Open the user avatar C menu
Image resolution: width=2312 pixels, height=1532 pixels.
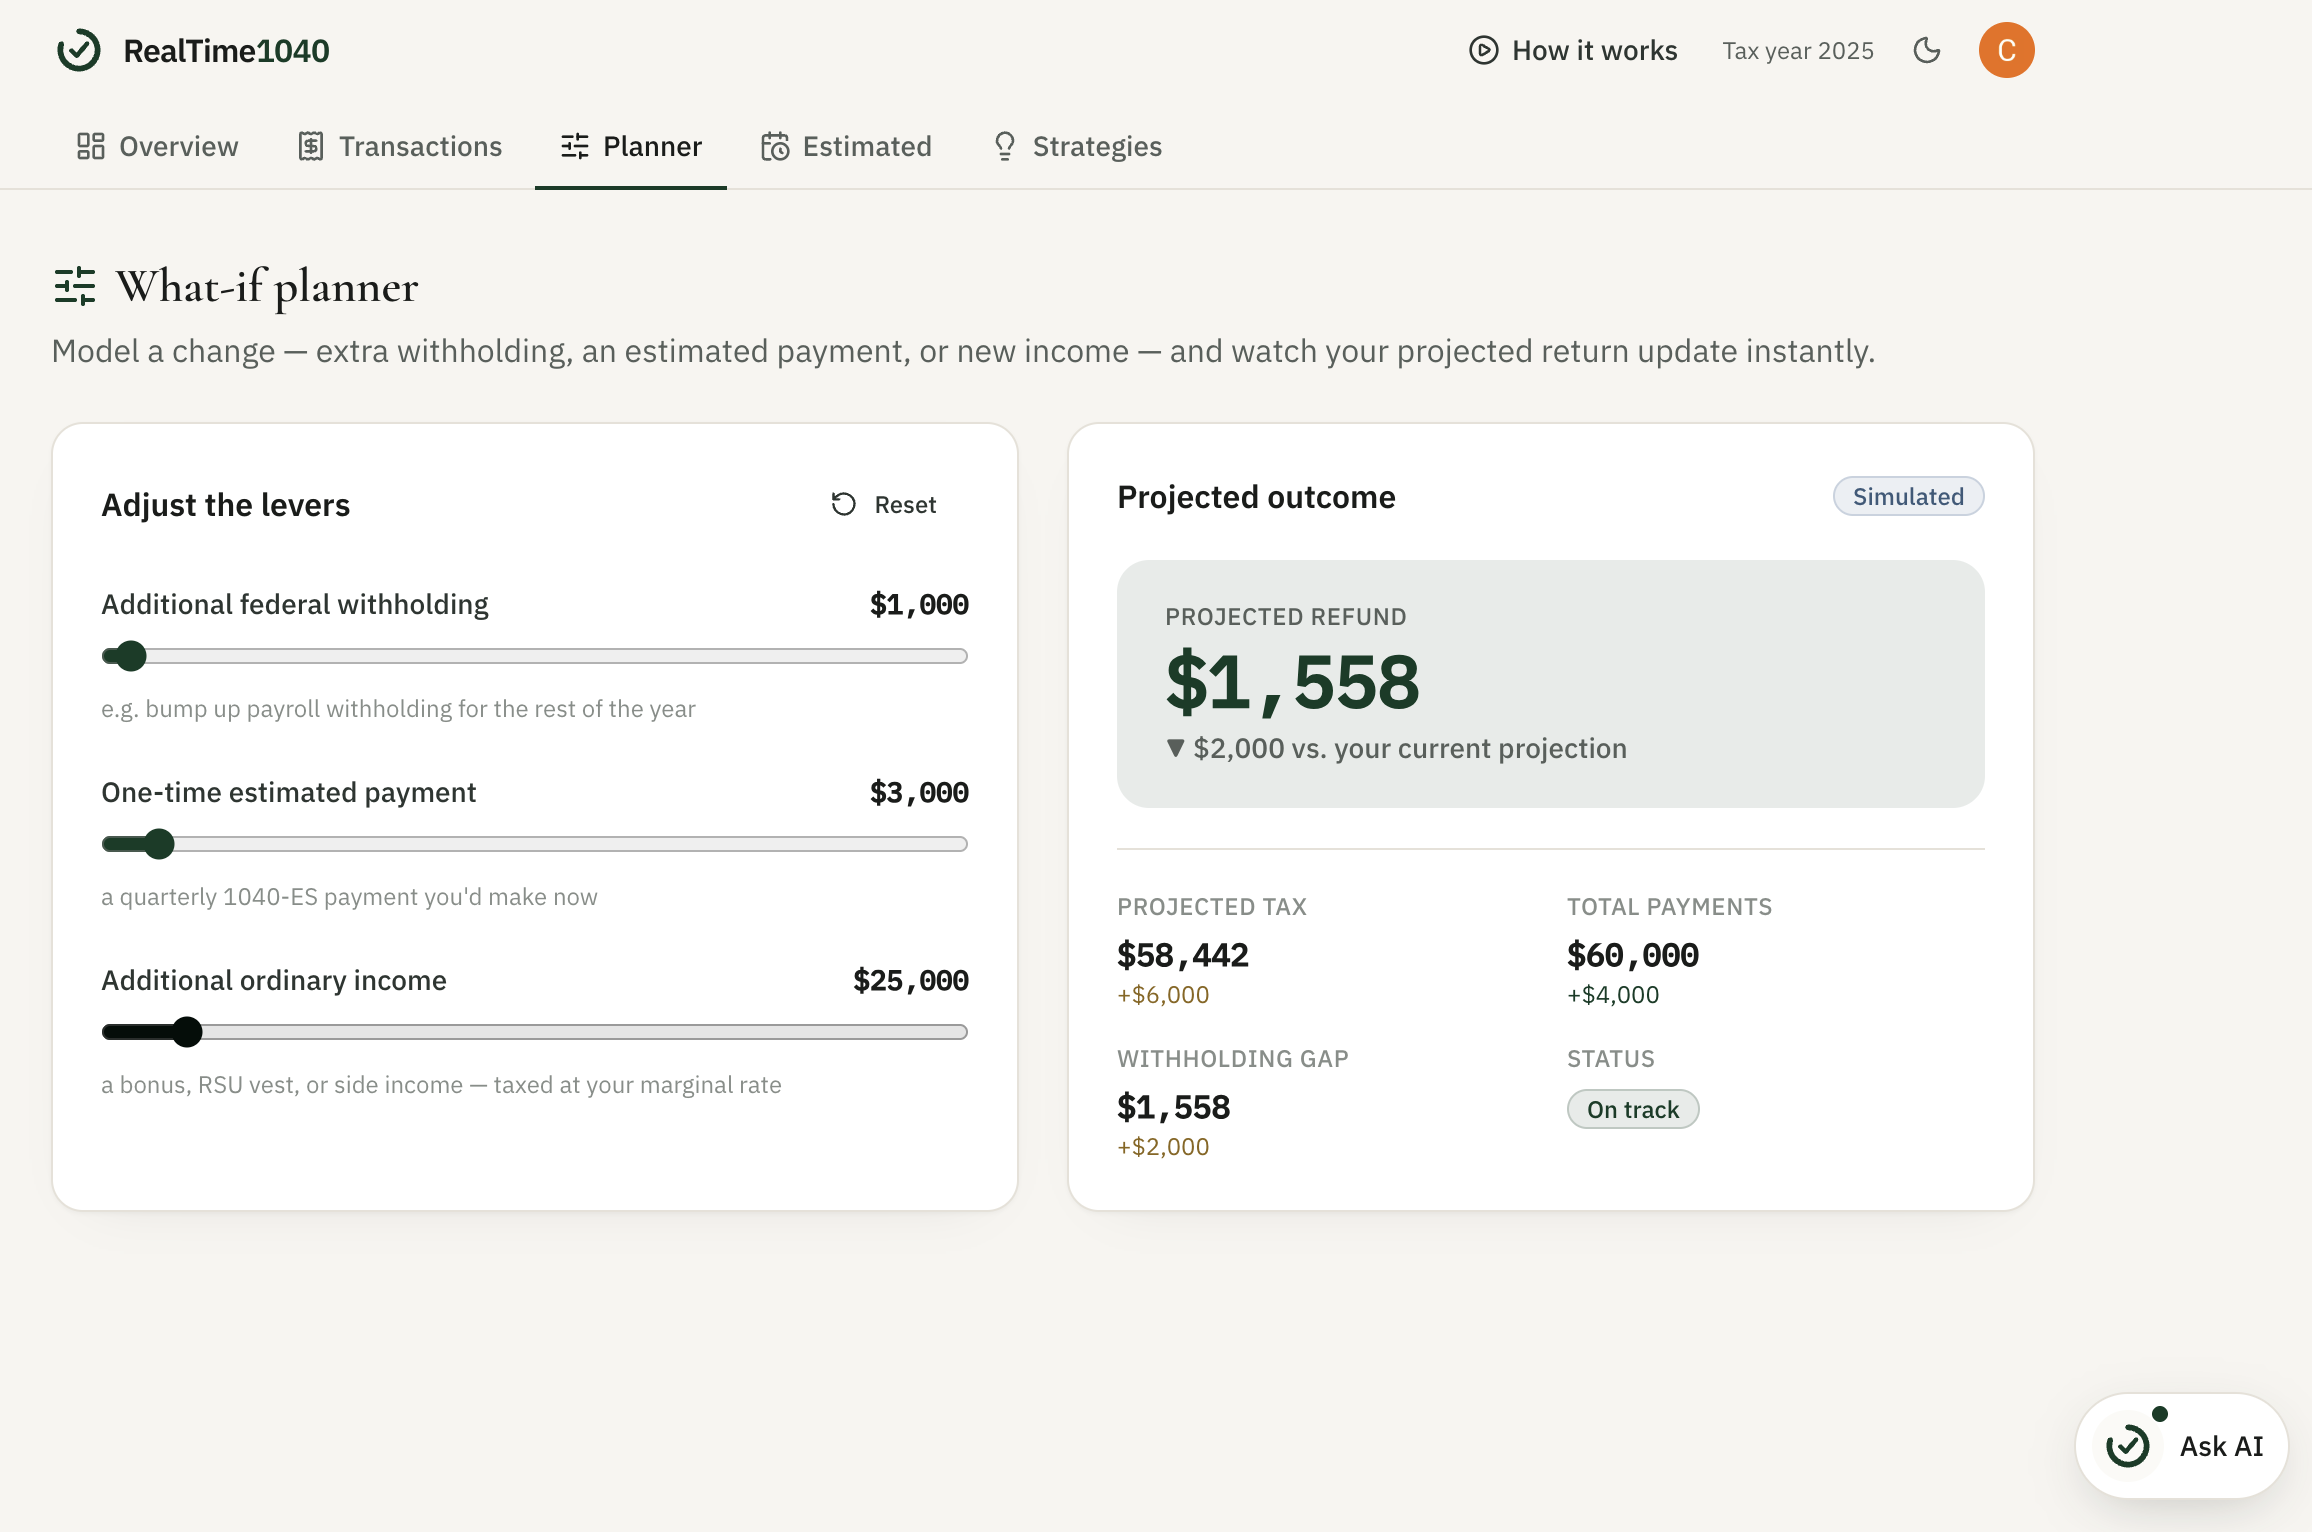click(x=2006, y=50)
